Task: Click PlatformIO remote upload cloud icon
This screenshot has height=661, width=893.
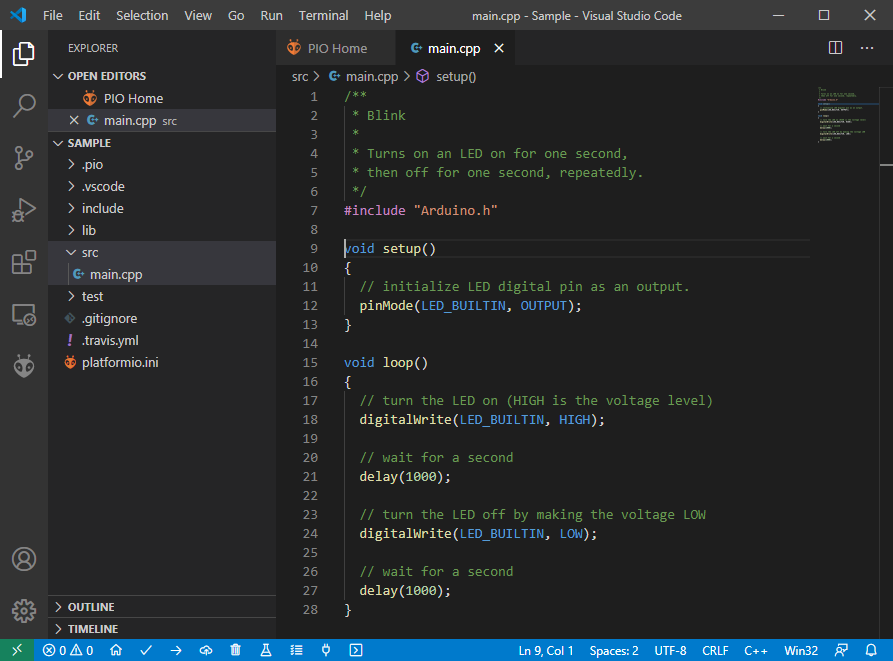Action: [206, 650]
